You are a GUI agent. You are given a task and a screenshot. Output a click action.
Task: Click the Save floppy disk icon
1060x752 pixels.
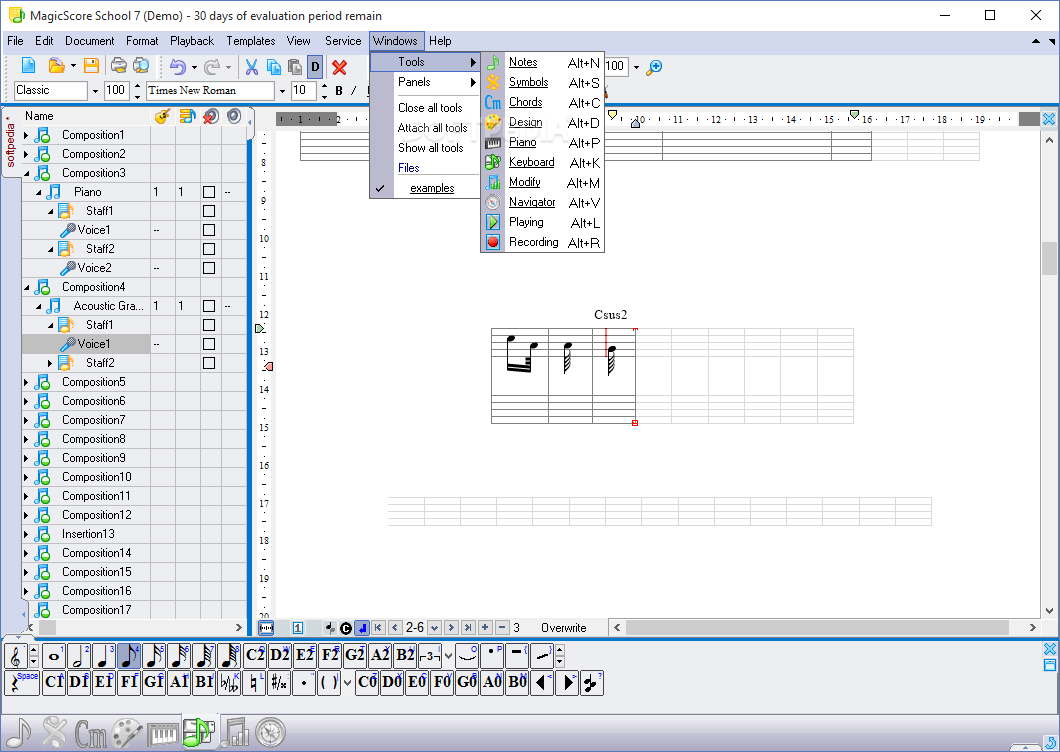(91, 66)
